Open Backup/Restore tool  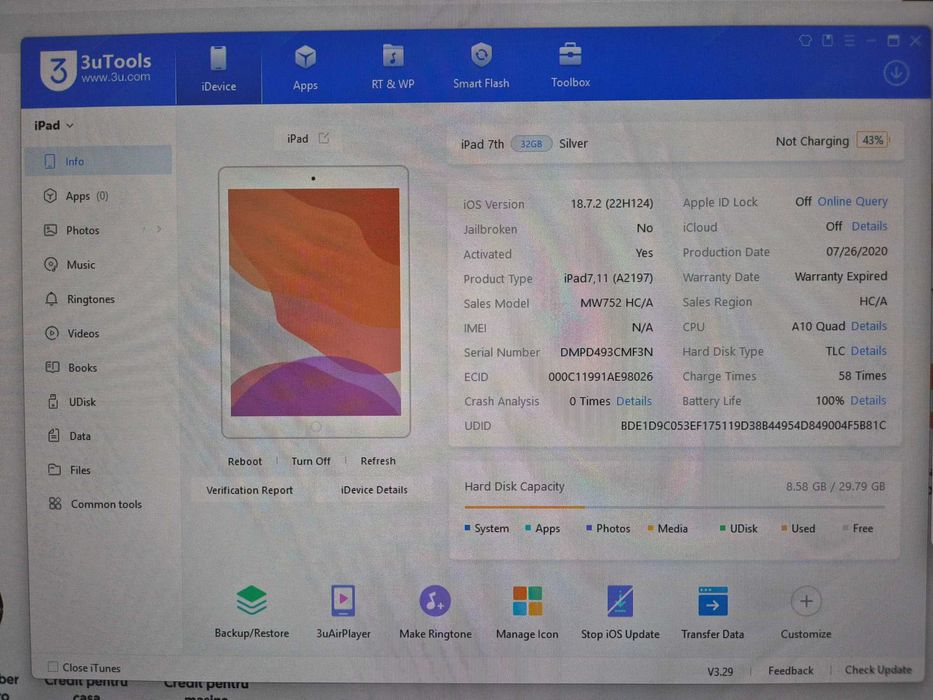tap(251, 611)
